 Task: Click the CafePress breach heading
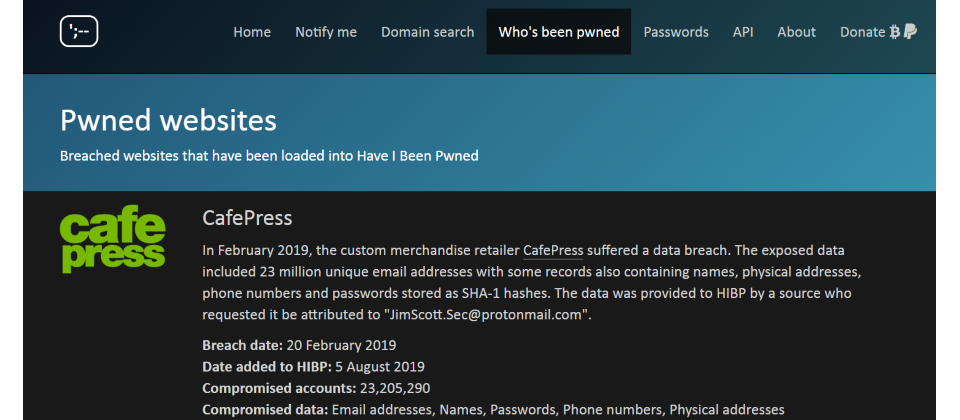[x=247, y=218]
